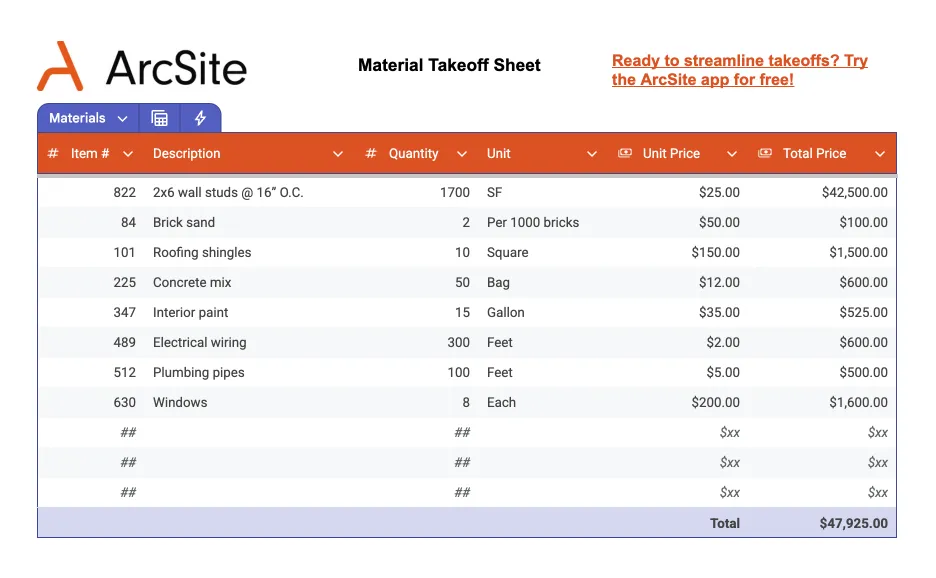Open the Unit Price column dropdown
This screenshot has height=578, width=936.
[x=731, y=154]
